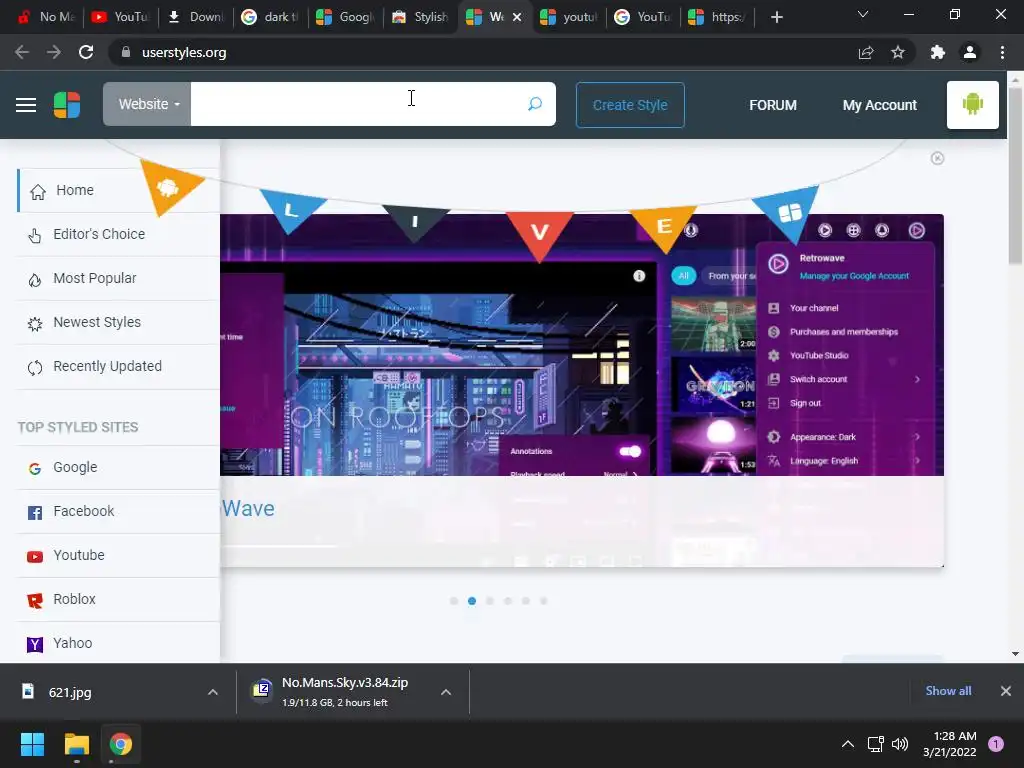Select Home in the sidebar

click(x=118, y=190)
